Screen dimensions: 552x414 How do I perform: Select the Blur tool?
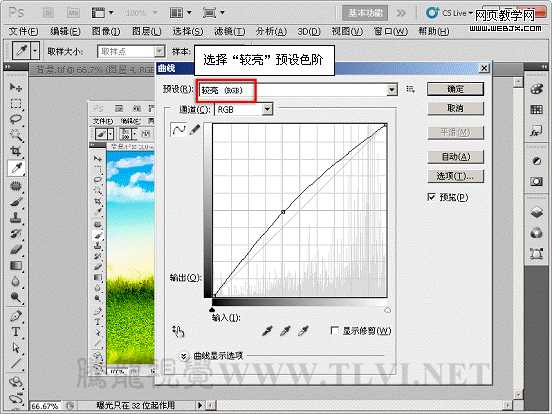(16, 281)
